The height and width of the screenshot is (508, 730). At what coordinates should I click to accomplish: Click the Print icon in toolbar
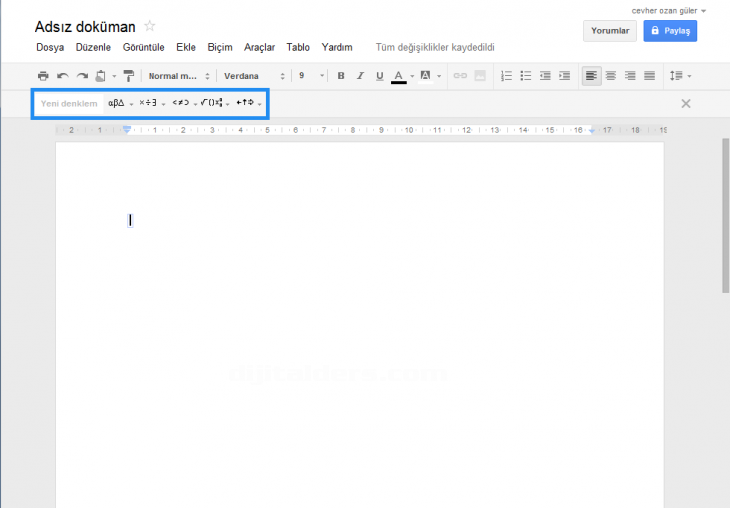43,76
